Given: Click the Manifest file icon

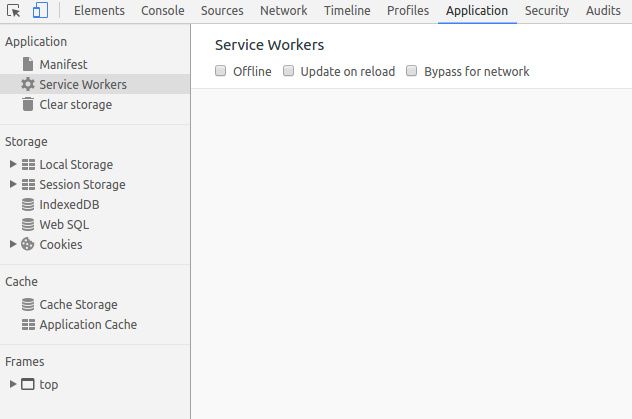Looking at the screenshot, I should [x=28, y=65].
